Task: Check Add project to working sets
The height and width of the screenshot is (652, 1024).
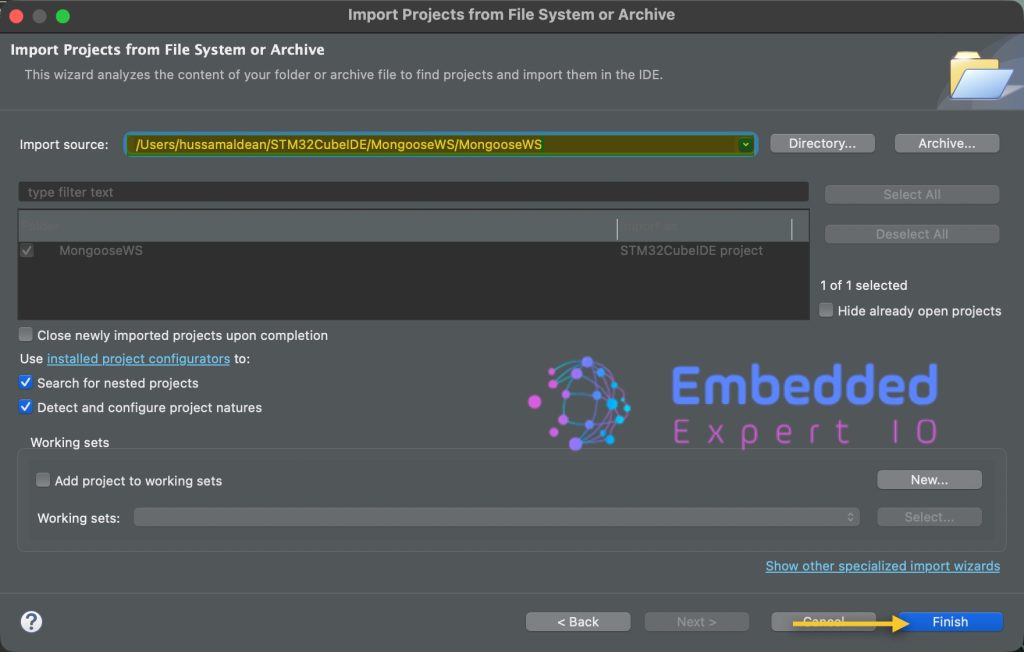Action: (x=43, y=480)
